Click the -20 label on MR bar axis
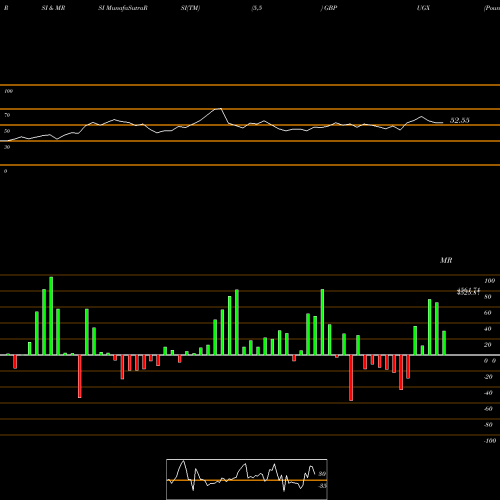The image size is (500, 500). tap(488, 377)
